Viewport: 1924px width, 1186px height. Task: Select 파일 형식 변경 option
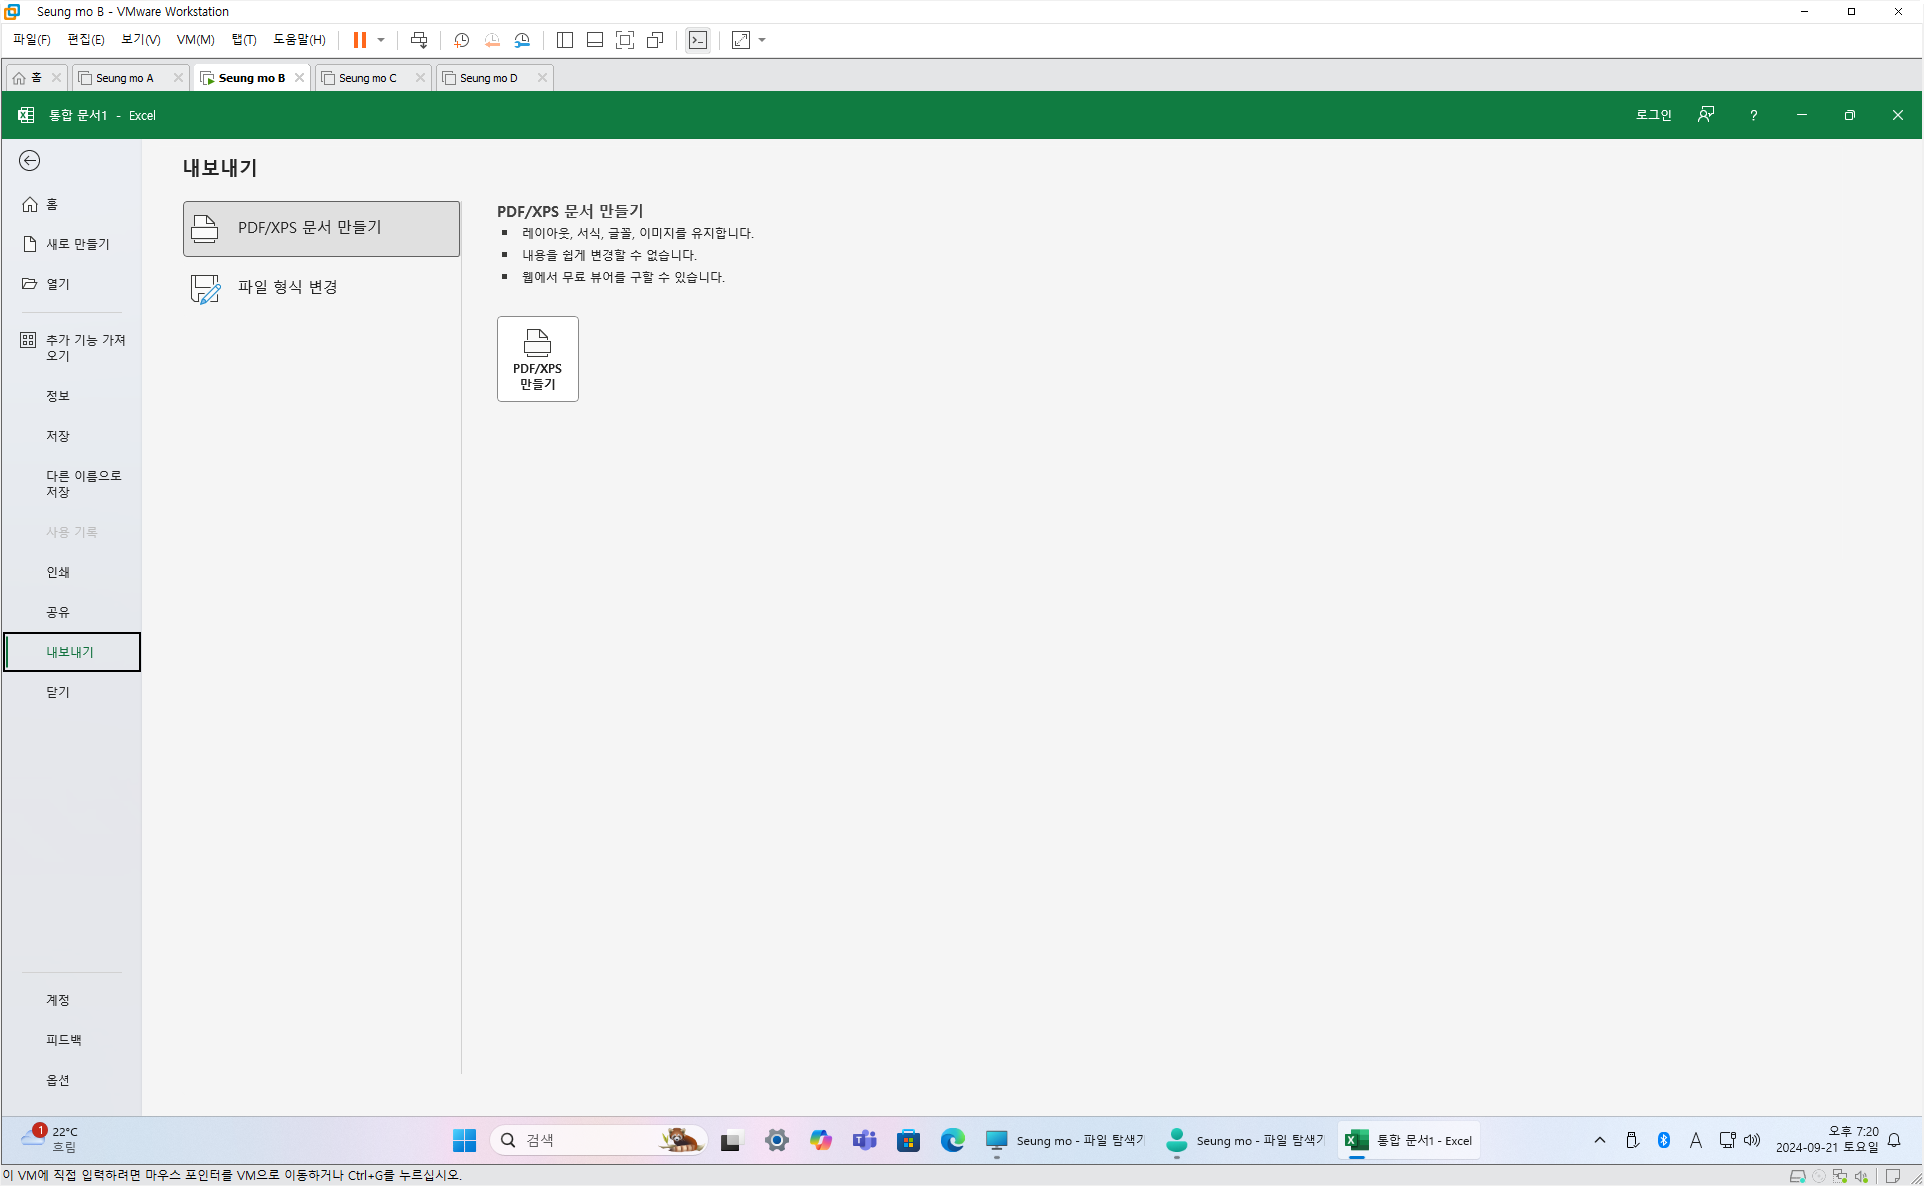point(321,288)
